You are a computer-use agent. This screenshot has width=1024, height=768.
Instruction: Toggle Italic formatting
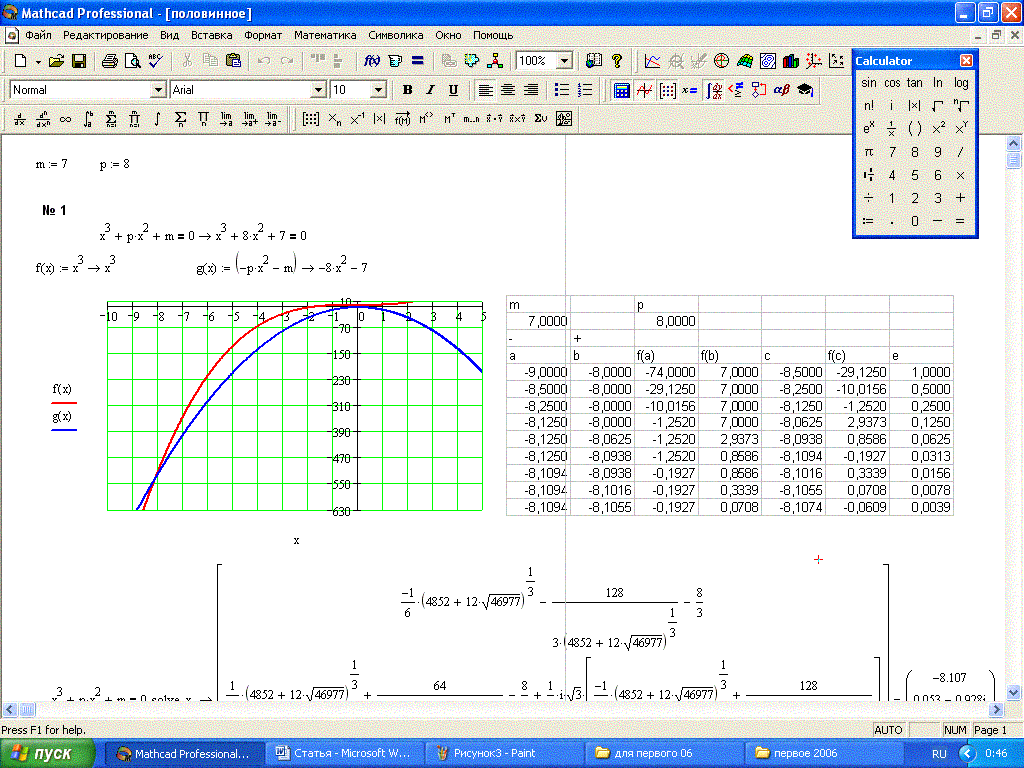coord(430,90)
